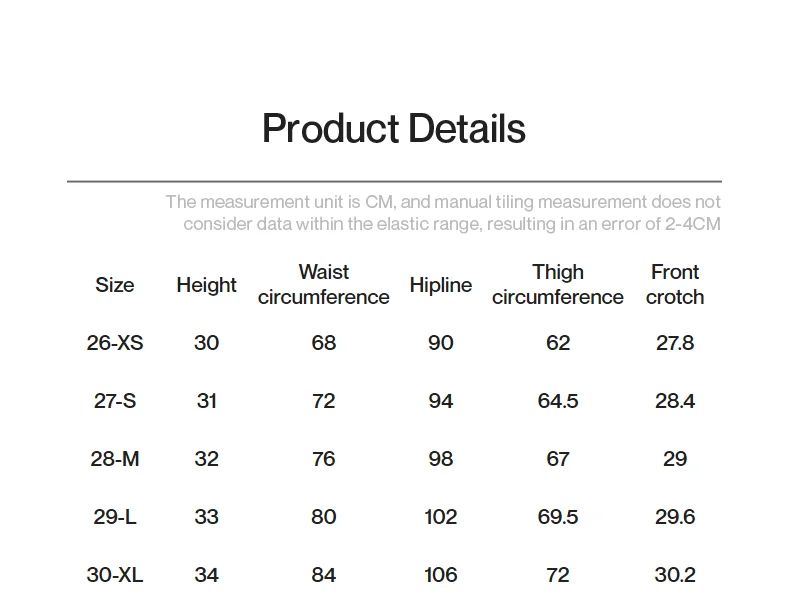Click the Thigh circumference column header
The width and height of the screenshot is (790, 603).
coord(557,285)
